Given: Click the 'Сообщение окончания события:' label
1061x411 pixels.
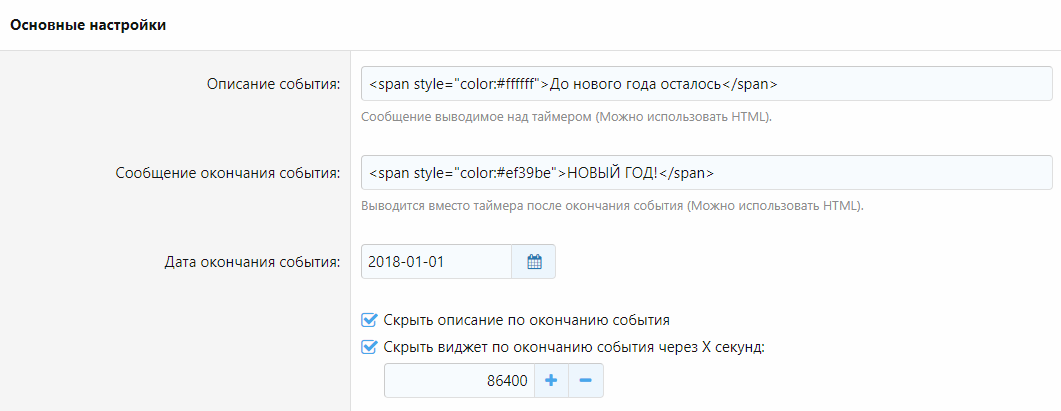Looking at the screenshot, I should click(229, 173).
